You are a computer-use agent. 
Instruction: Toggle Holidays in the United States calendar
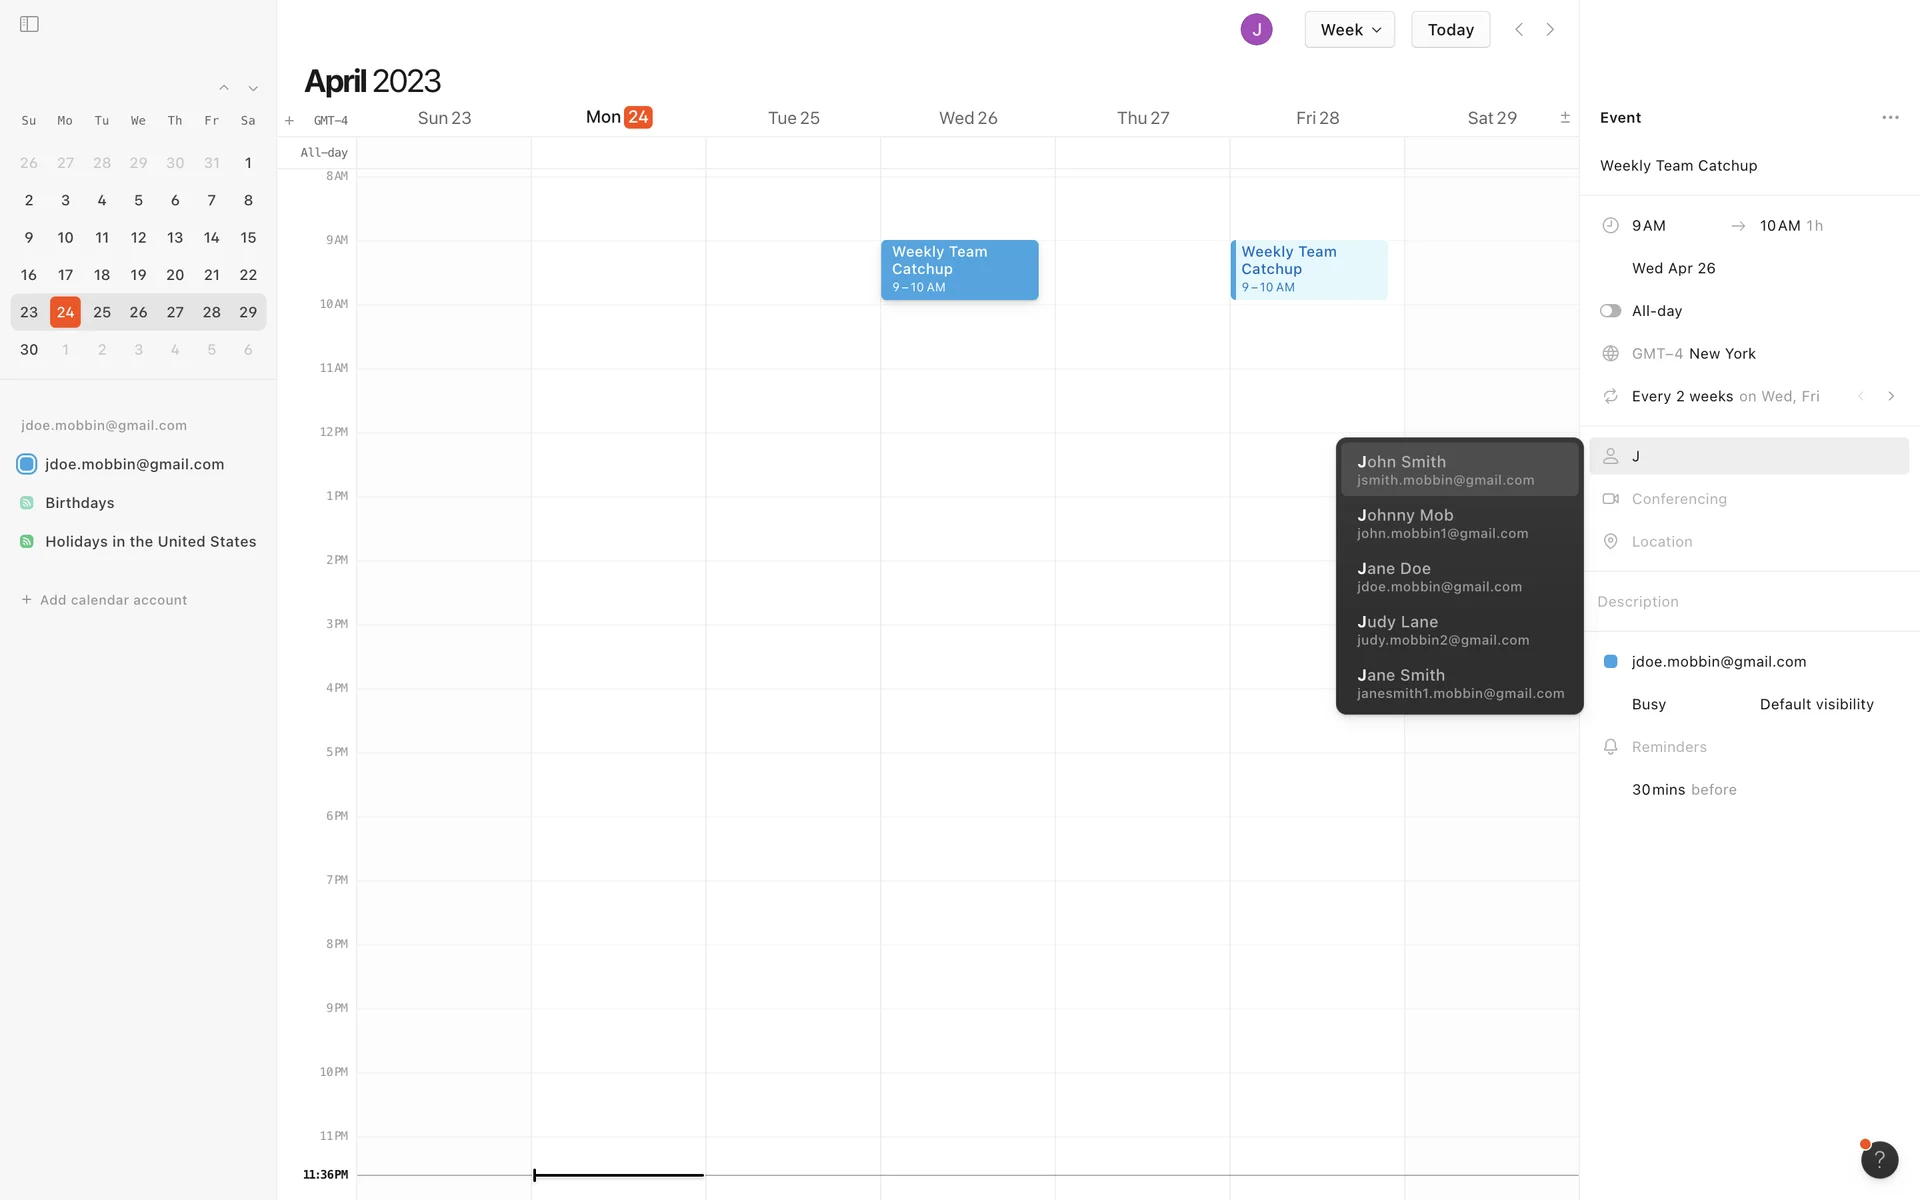tap(27, 542)
